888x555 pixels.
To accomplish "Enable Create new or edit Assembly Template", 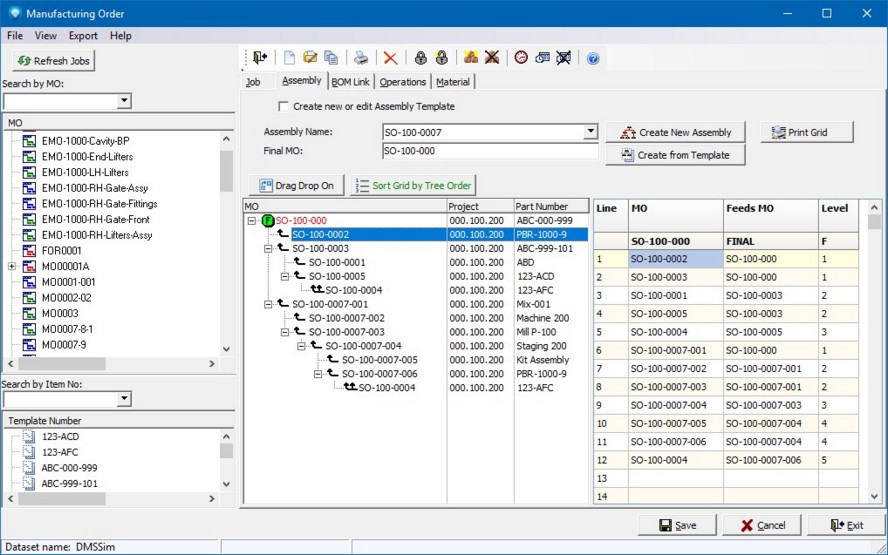I will pyautogui.click(x=284, y=106).
